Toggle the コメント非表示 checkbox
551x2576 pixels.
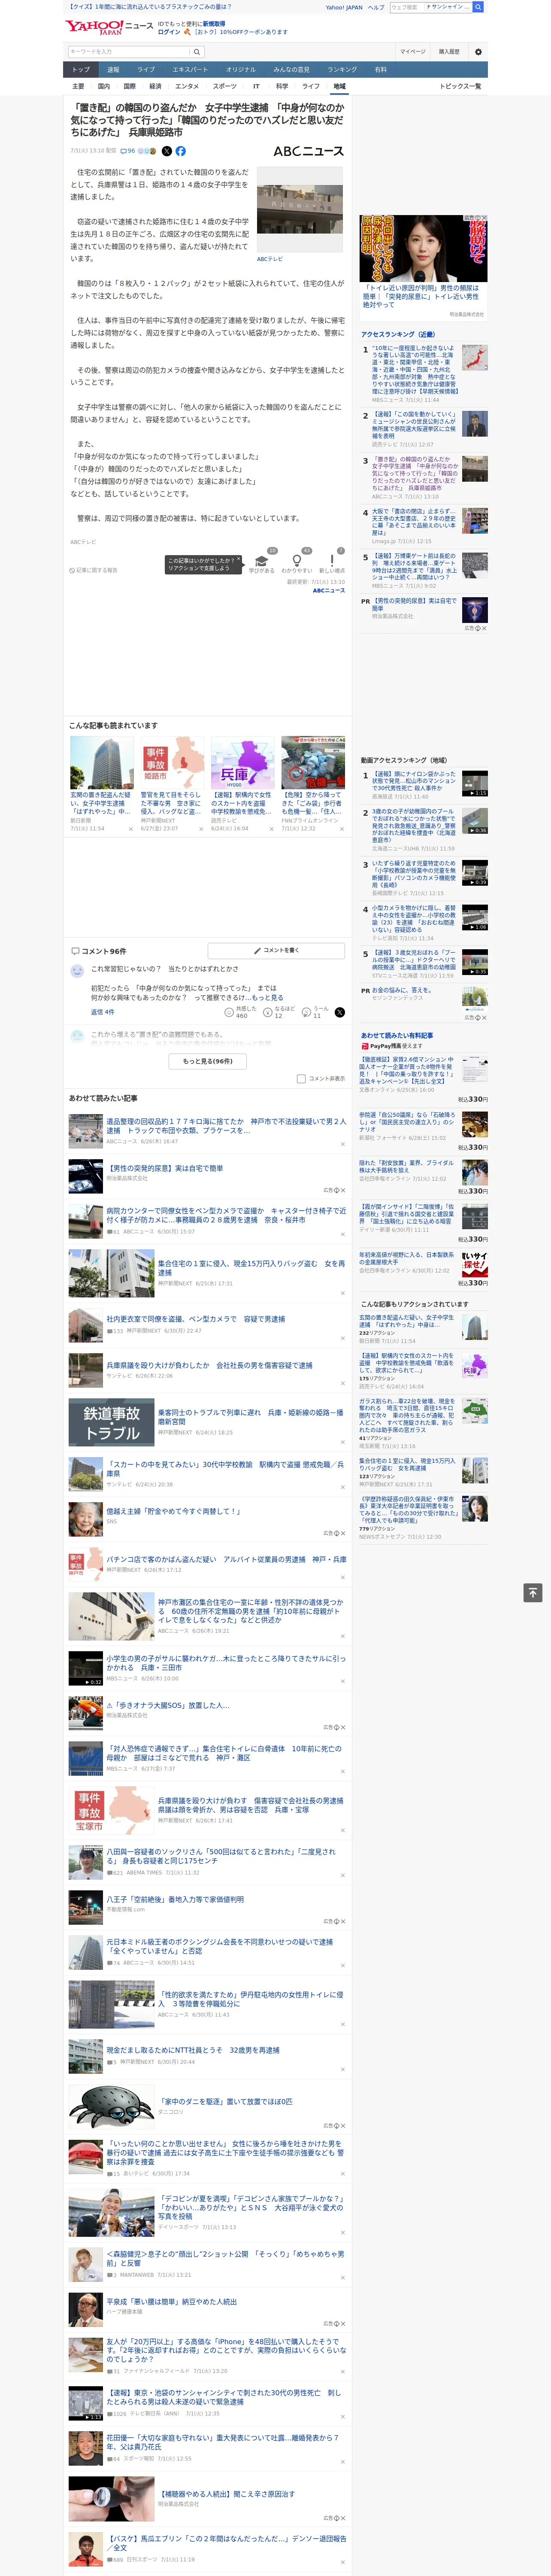(x=301, y=1079)
